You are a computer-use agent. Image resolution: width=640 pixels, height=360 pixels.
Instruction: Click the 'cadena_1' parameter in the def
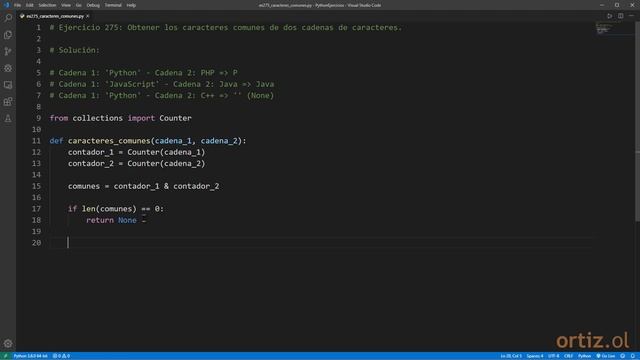173,141
